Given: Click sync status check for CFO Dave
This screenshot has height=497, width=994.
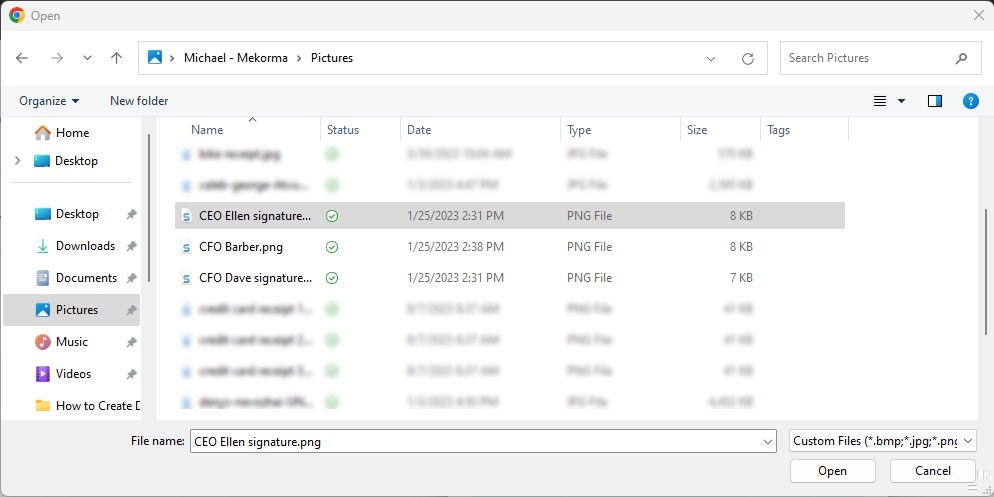Looking at the screenshot, I should coord(332,278).
